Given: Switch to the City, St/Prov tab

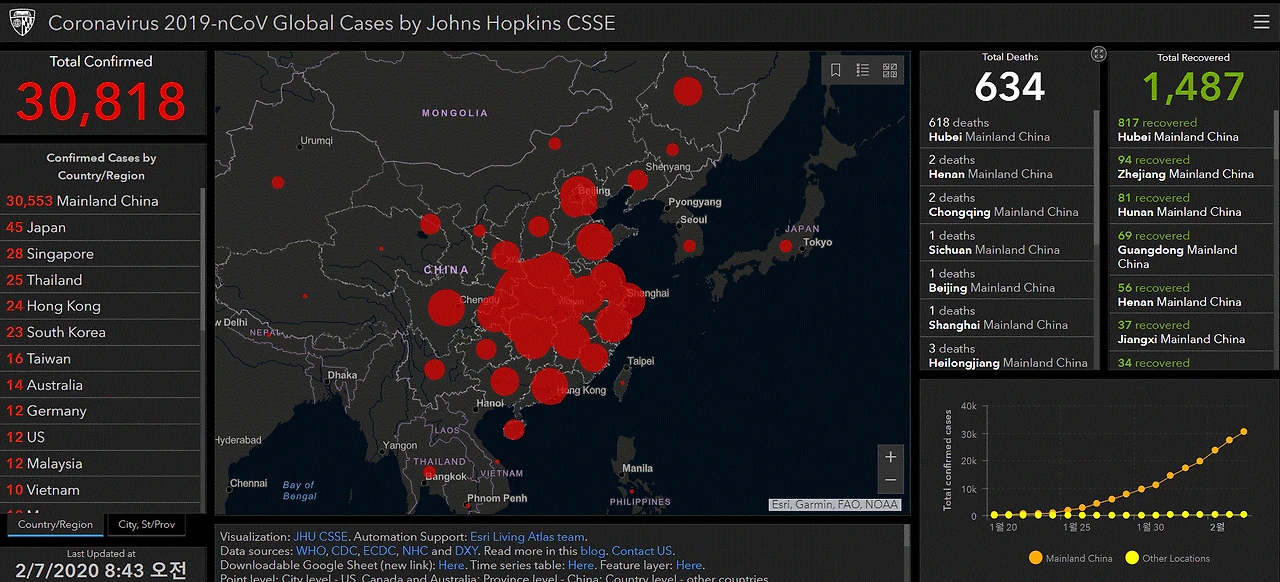Looking at the screenshot, I should (146, 525).
